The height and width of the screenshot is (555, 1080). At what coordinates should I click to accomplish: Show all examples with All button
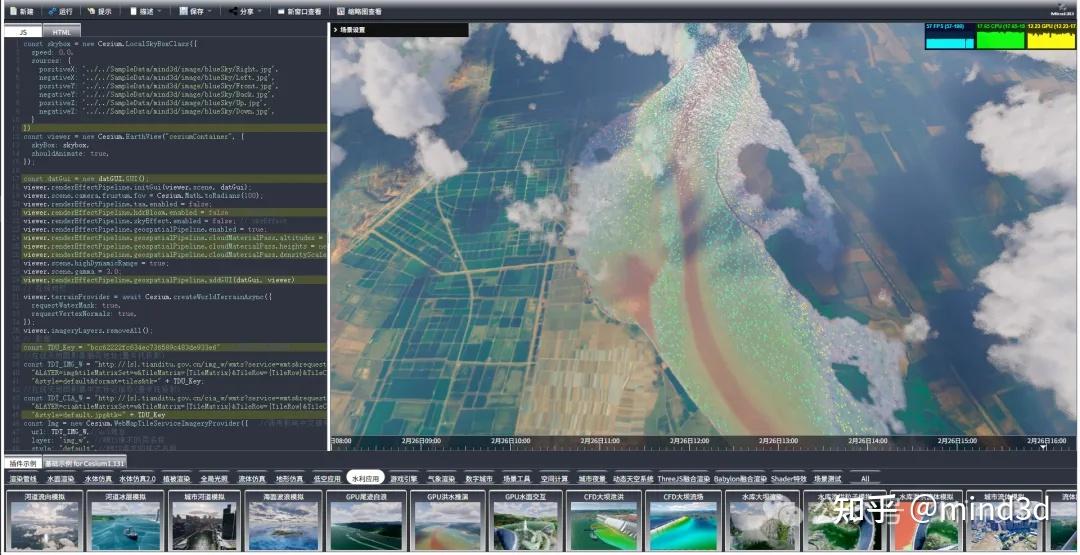coord(864,479)
